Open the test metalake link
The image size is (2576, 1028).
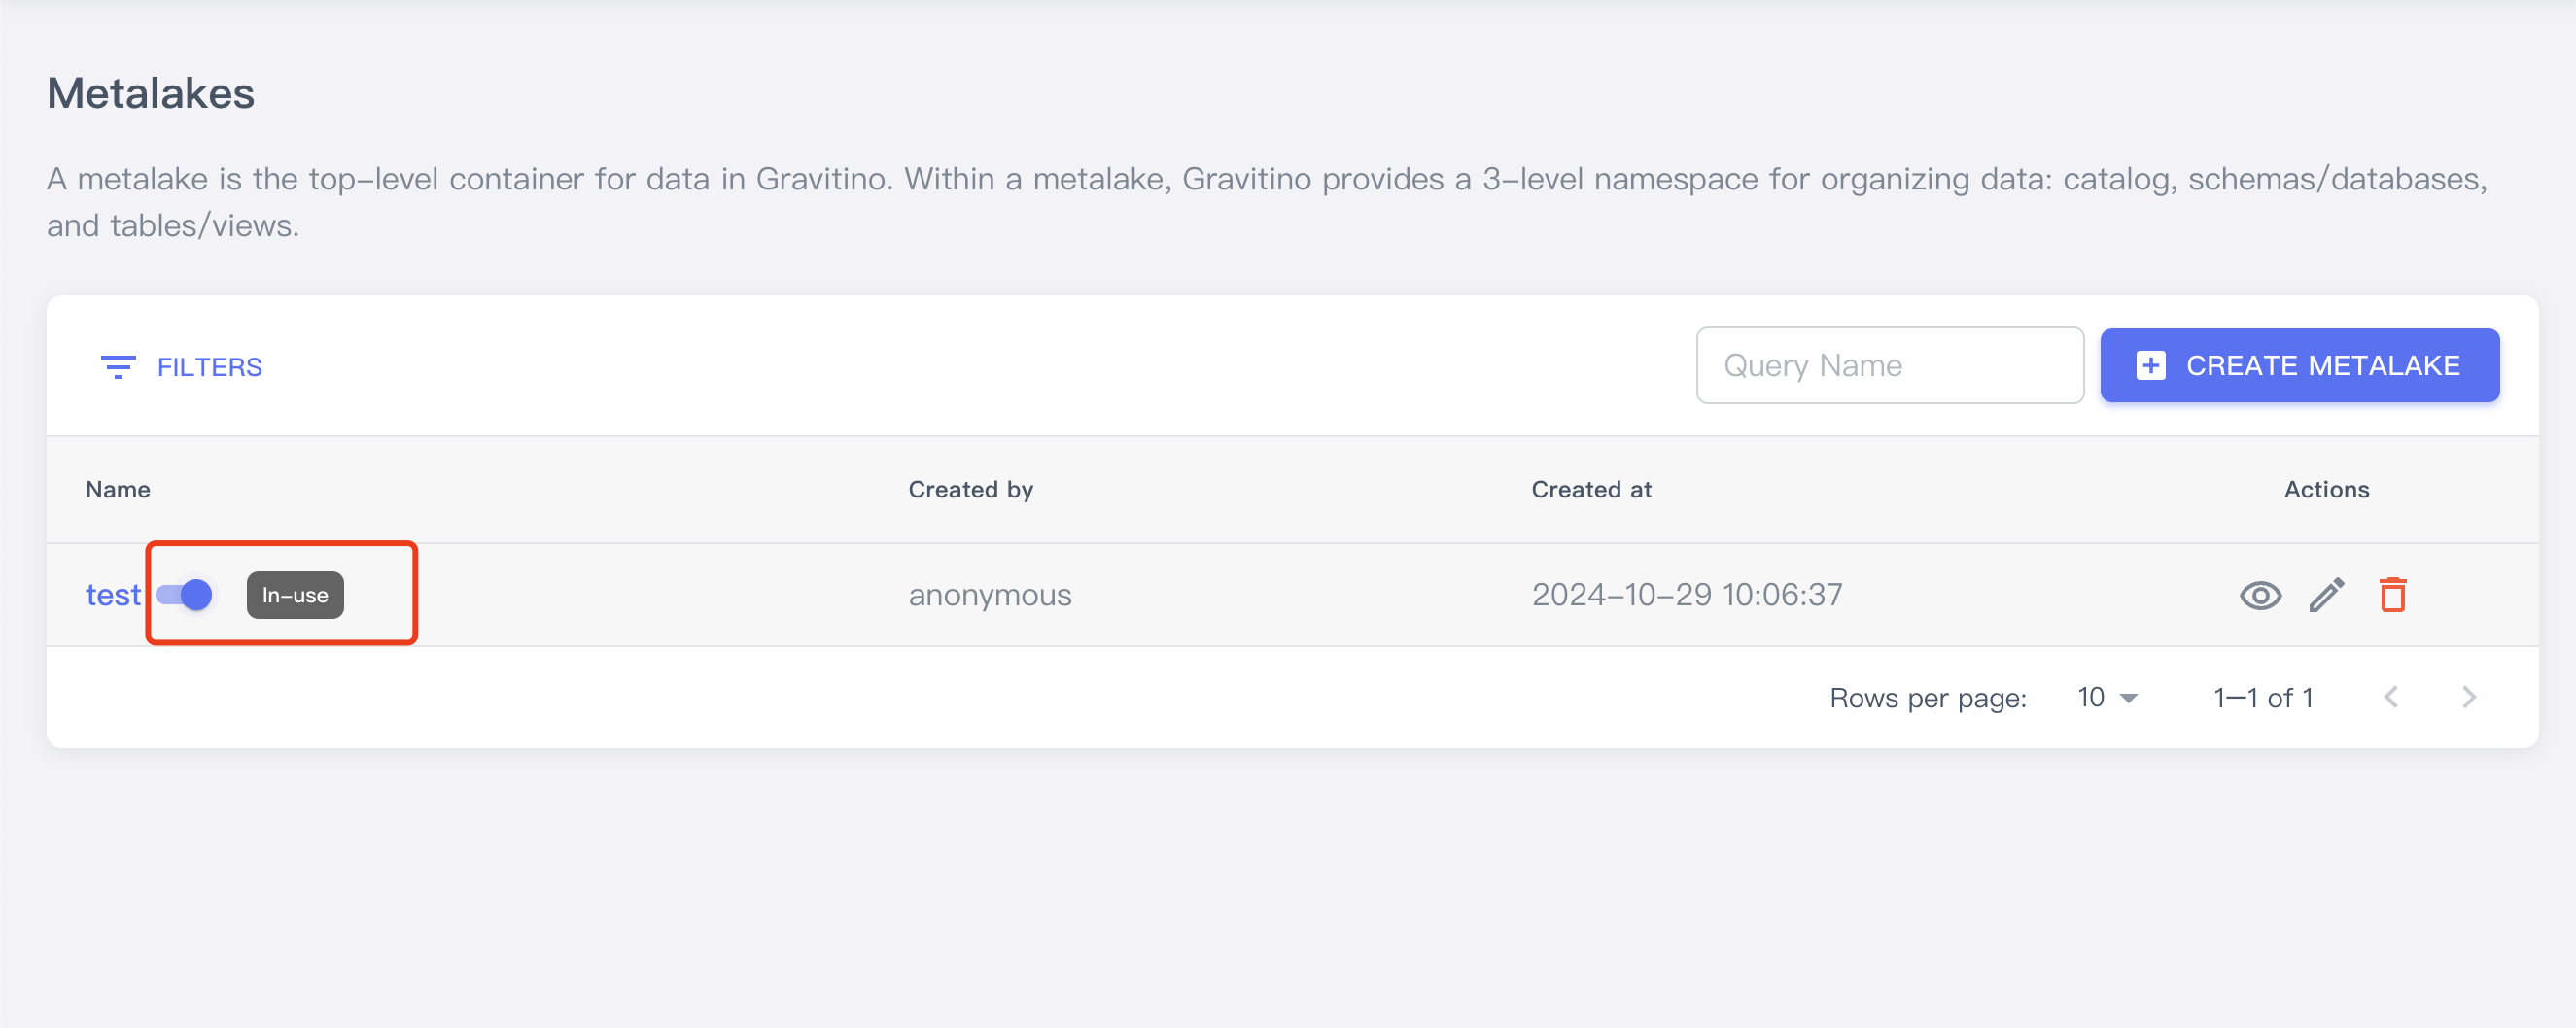tap(113, 595)
